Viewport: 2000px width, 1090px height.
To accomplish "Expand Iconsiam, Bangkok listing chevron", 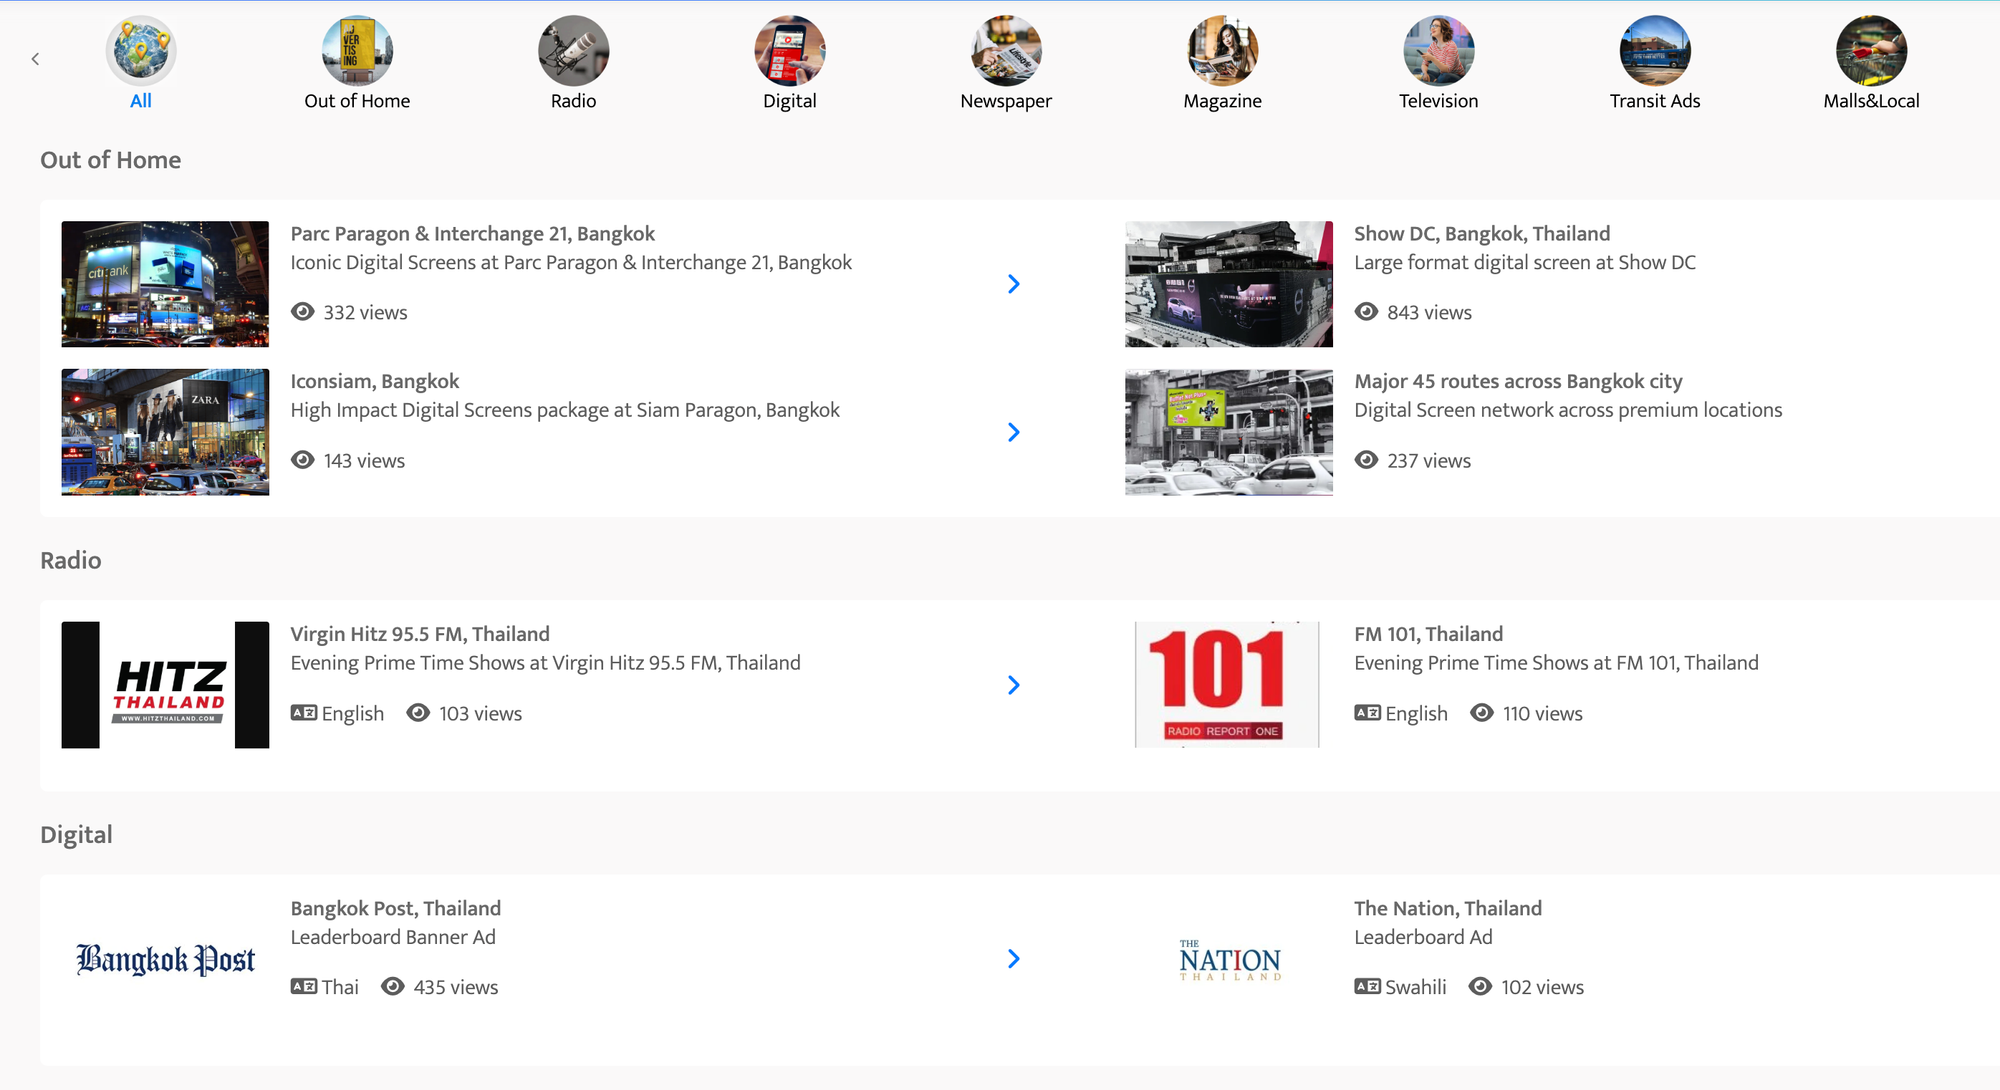I will point(1014,432).
